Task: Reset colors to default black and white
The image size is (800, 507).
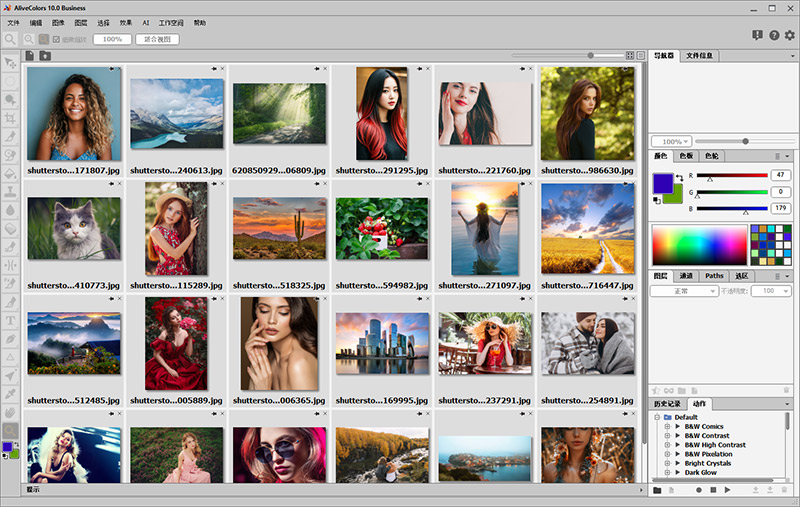Action: [x=657, y=200]
